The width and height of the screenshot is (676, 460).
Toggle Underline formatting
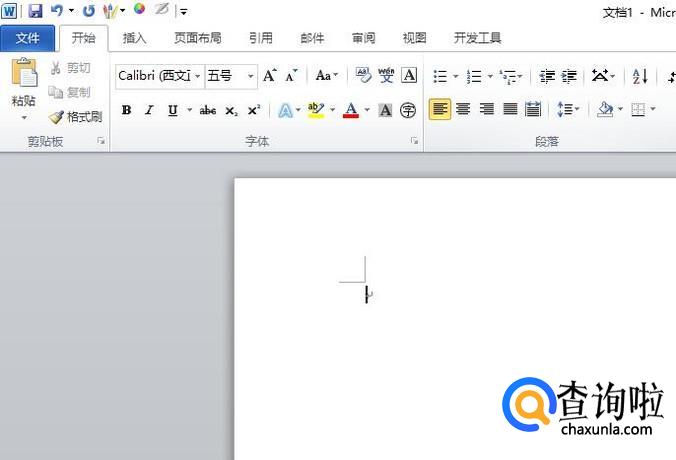tap(172, 110)
